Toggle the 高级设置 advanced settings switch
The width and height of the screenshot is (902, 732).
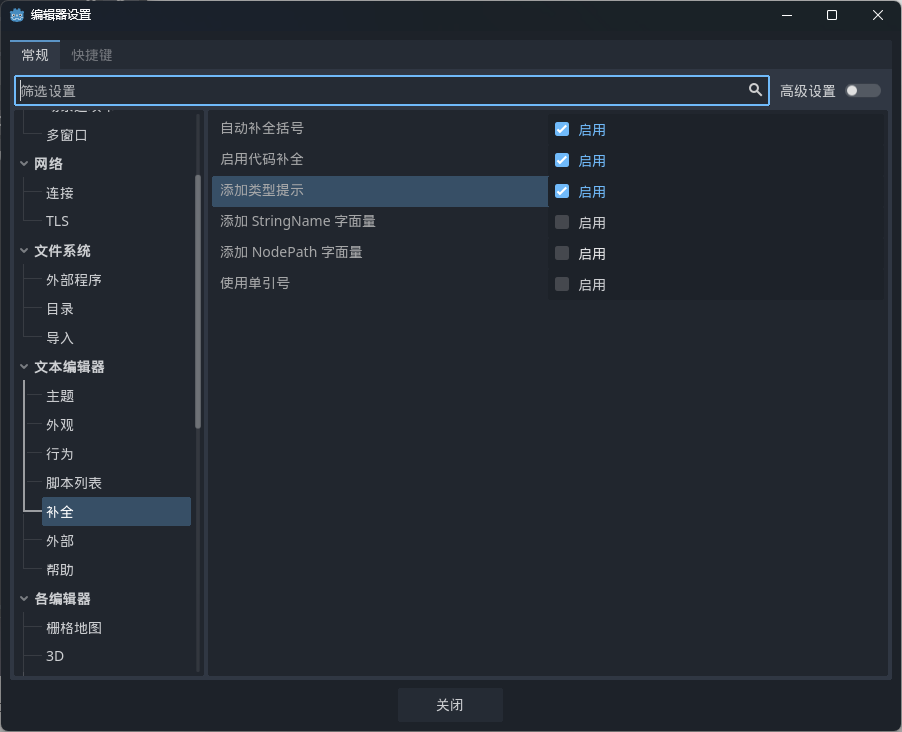click(862, 91)
